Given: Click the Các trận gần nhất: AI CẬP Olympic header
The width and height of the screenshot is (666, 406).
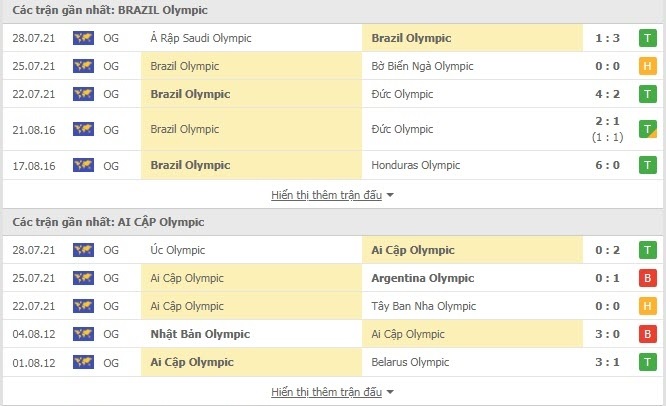Looking at the screenshot, I should coord(108,222).
